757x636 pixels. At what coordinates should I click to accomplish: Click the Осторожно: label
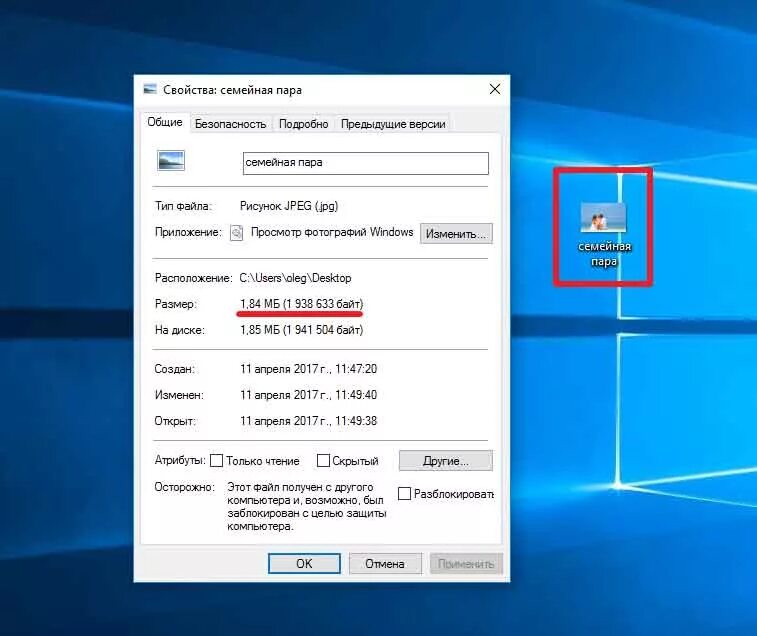(x=184, y=487)
